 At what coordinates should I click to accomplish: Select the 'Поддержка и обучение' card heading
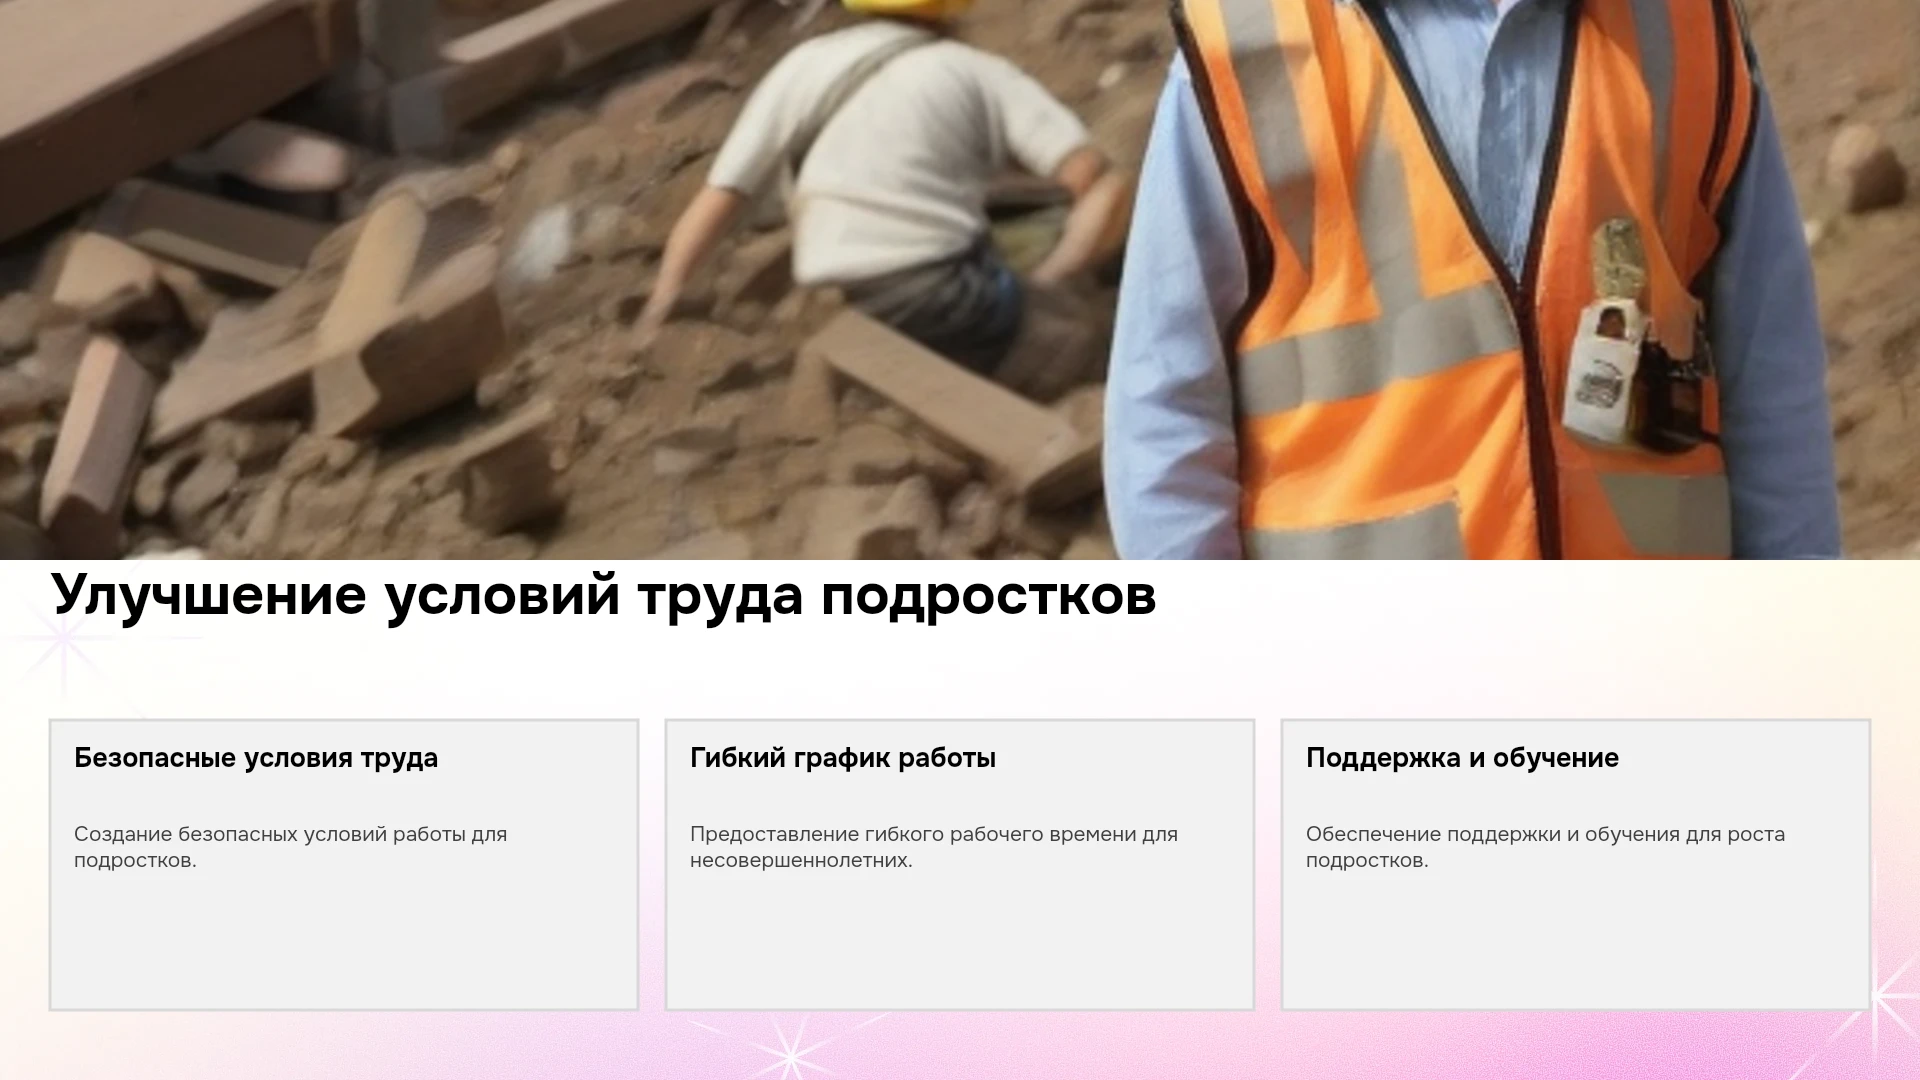tap(1462, 758)
